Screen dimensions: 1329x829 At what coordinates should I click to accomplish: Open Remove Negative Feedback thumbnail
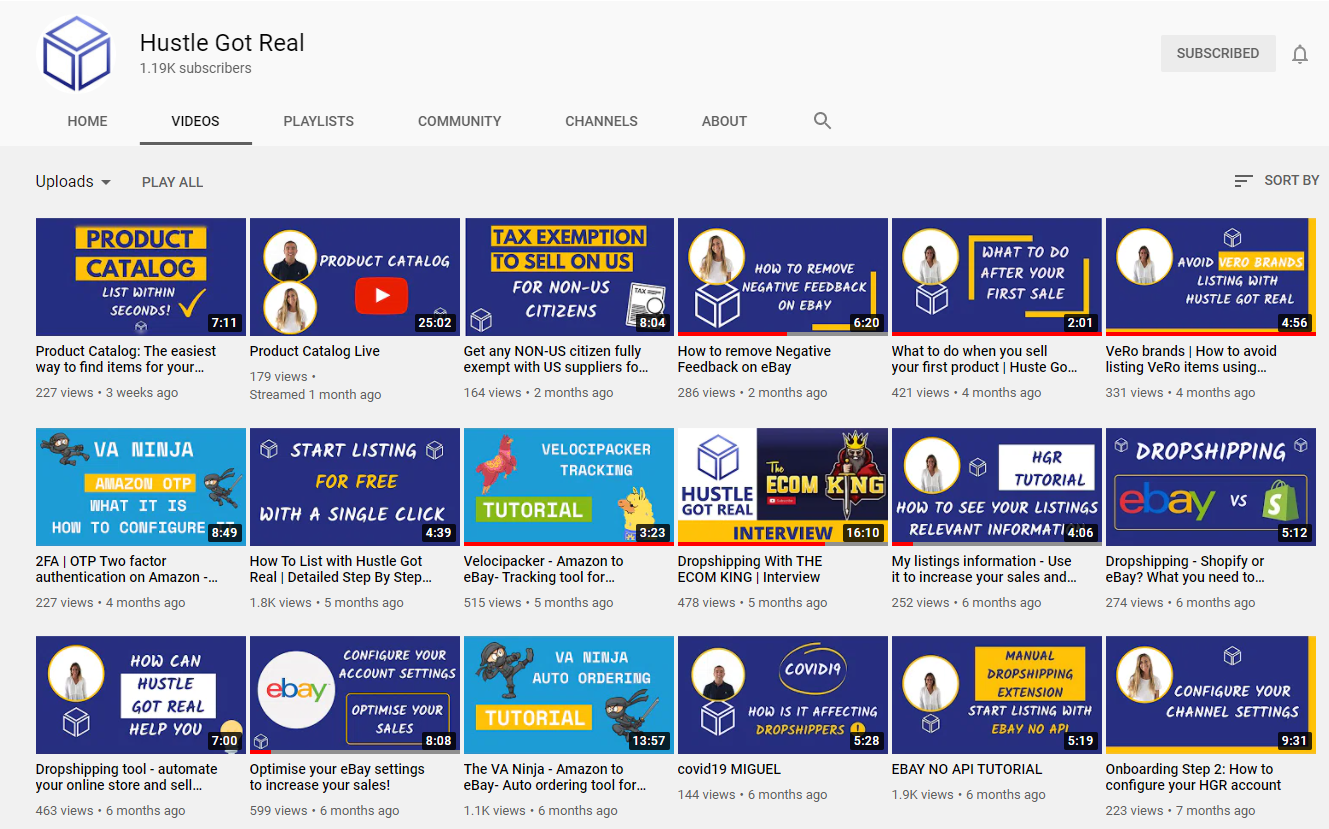(x=783, y=277)
